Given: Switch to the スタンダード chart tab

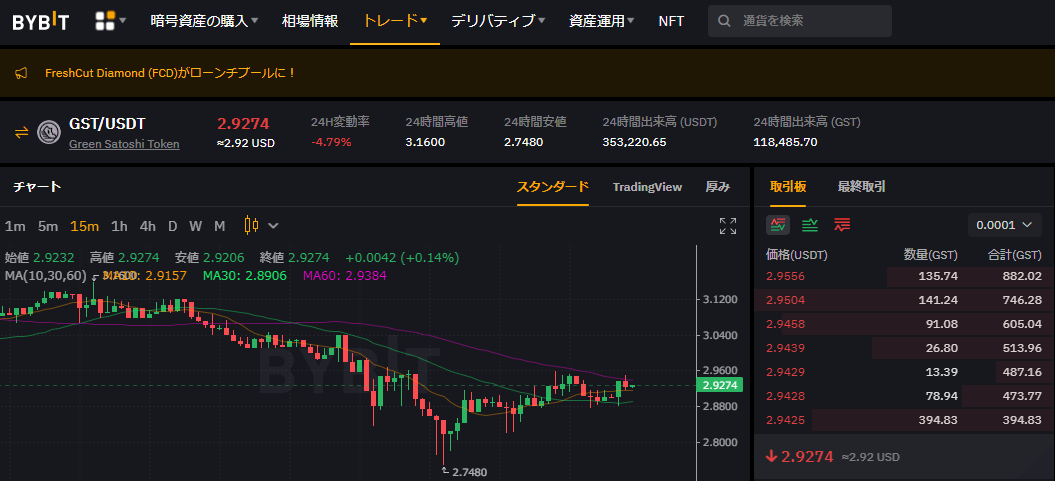Looking at the screenshot, I should pyautogui.click(x=552, y=186).
